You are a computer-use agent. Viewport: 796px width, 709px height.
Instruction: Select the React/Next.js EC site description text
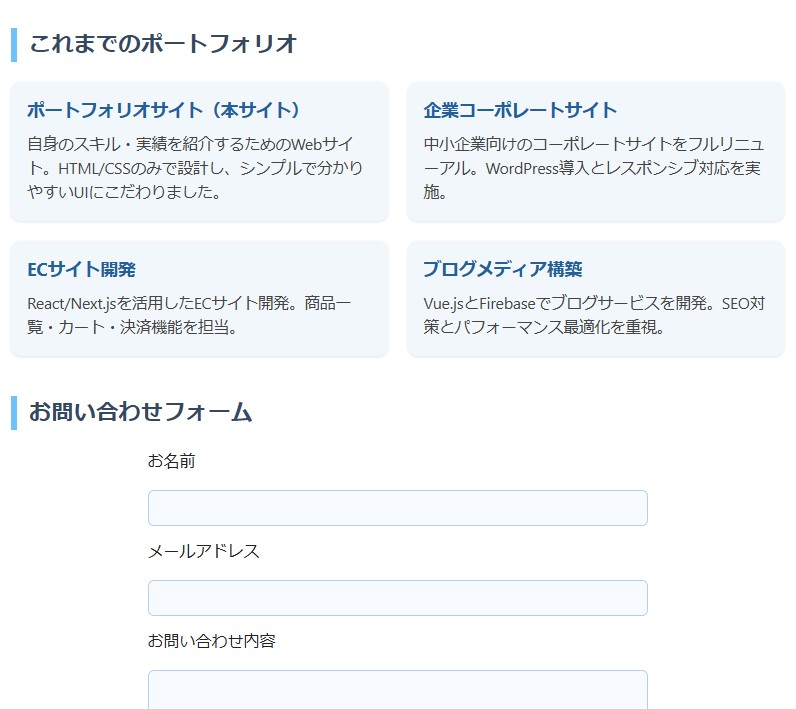click(x=189, y=315)
